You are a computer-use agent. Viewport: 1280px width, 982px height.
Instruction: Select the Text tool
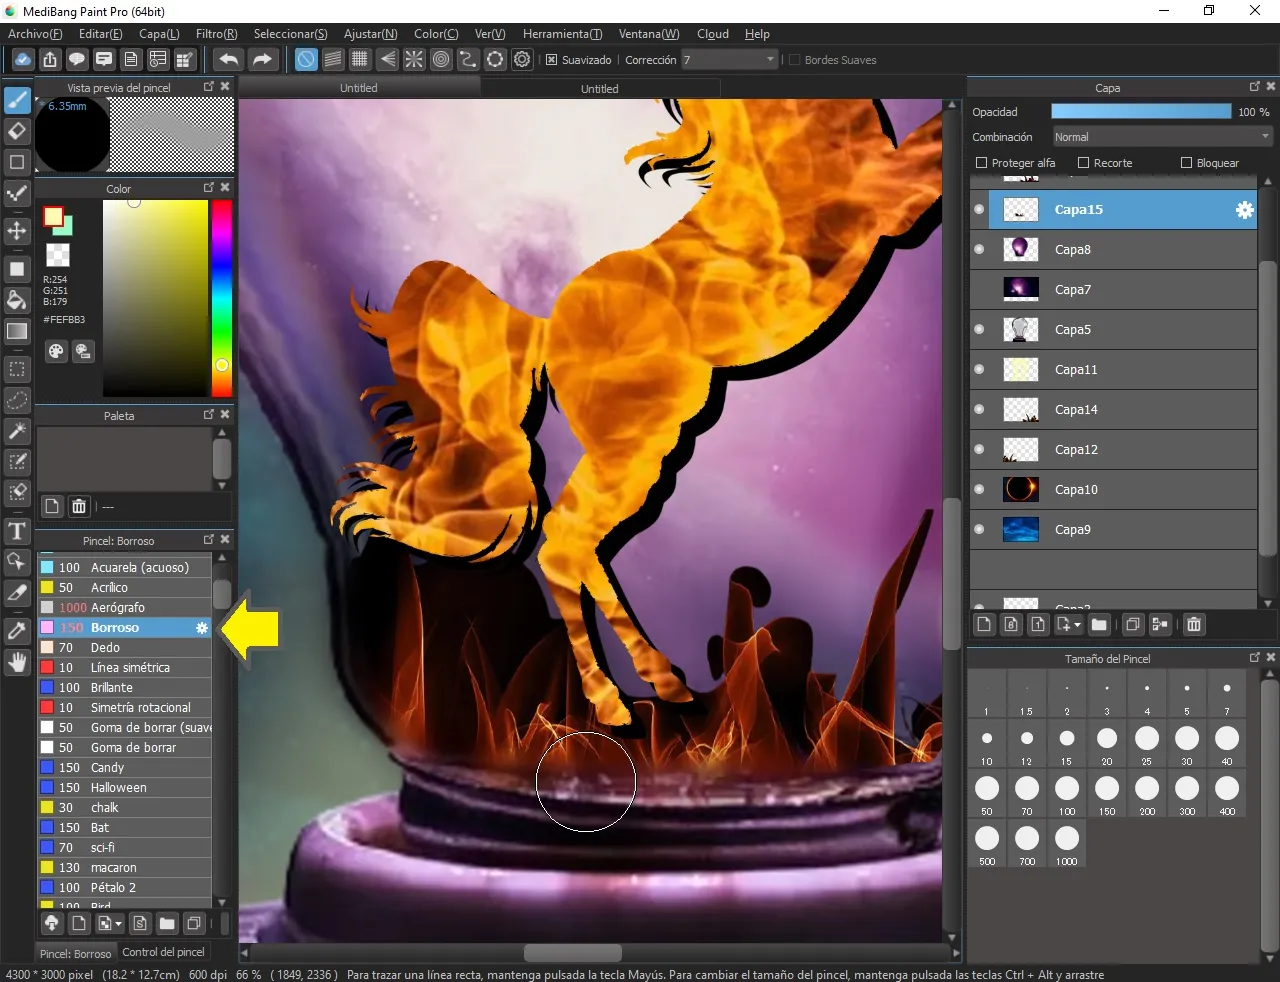point(17,531)
